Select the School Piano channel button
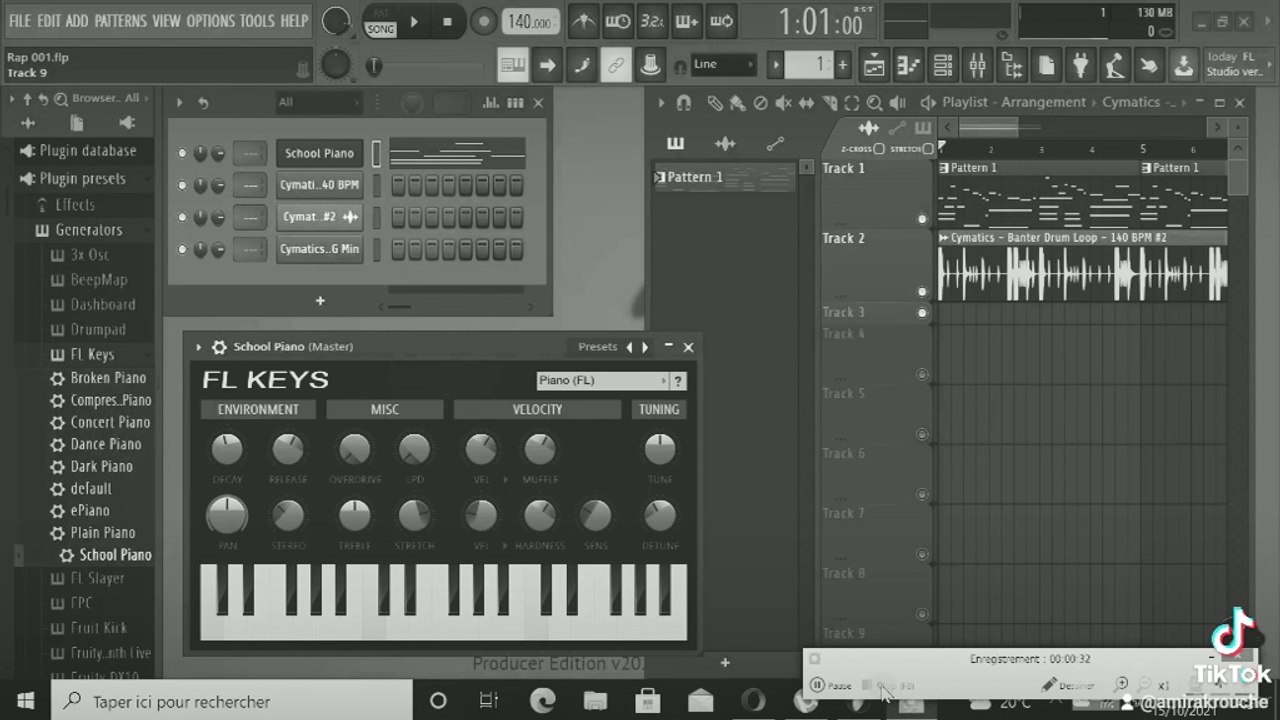Viewport: 1280px width, 720px height. 319,154
